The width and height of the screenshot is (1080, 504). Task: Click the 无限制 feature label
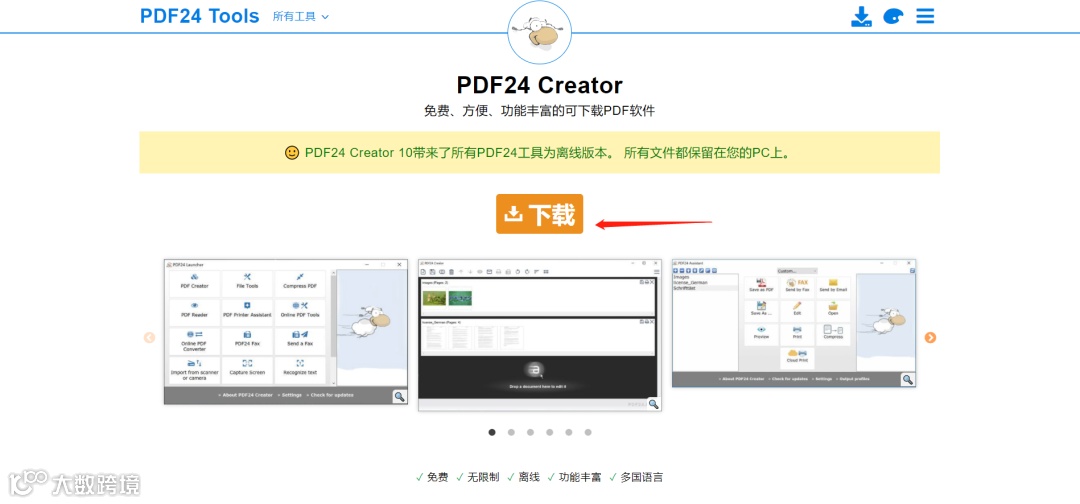click(x=483, y=477)
